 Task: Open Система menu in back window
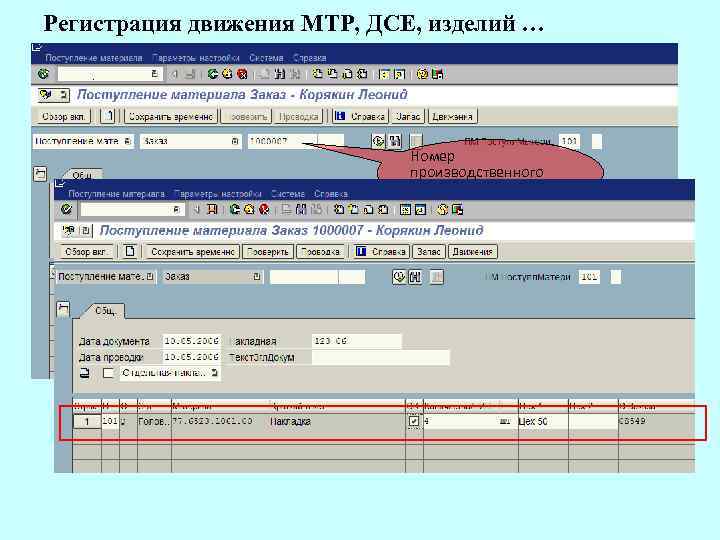[266, 58]
